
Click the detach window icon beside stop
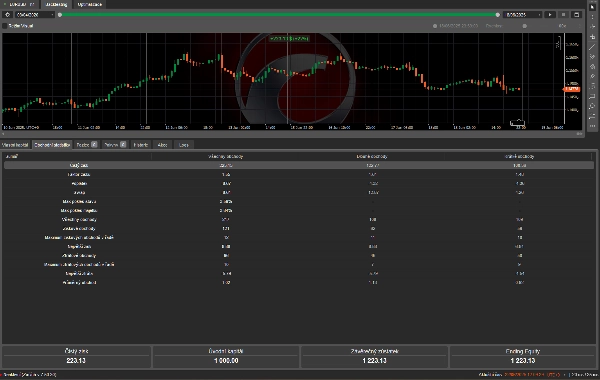coord(576,15)
